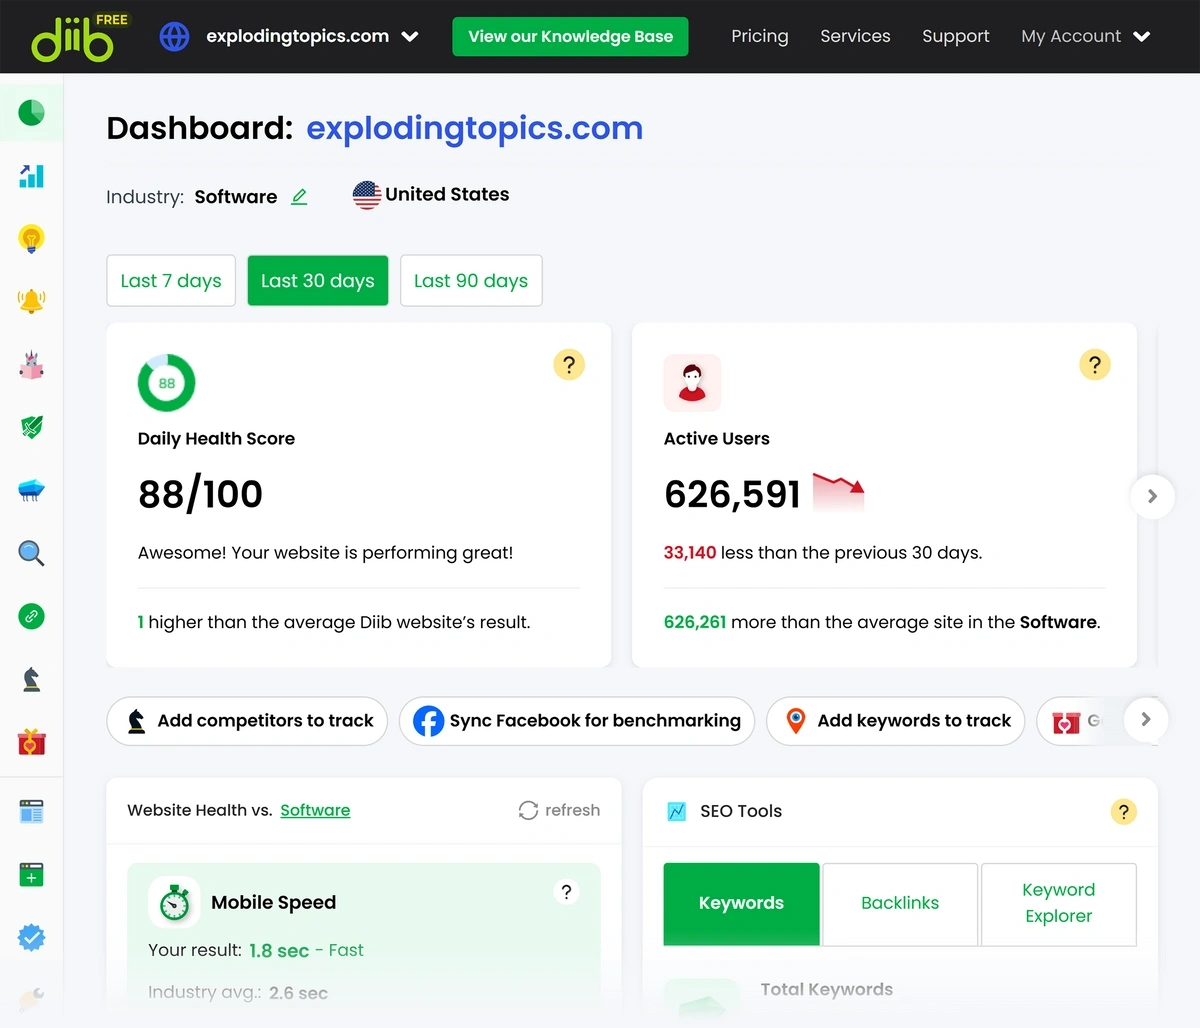The image size is (1200, 1028).
Task: Click the 626,261 comparison figure
Action: pos(695,622)
